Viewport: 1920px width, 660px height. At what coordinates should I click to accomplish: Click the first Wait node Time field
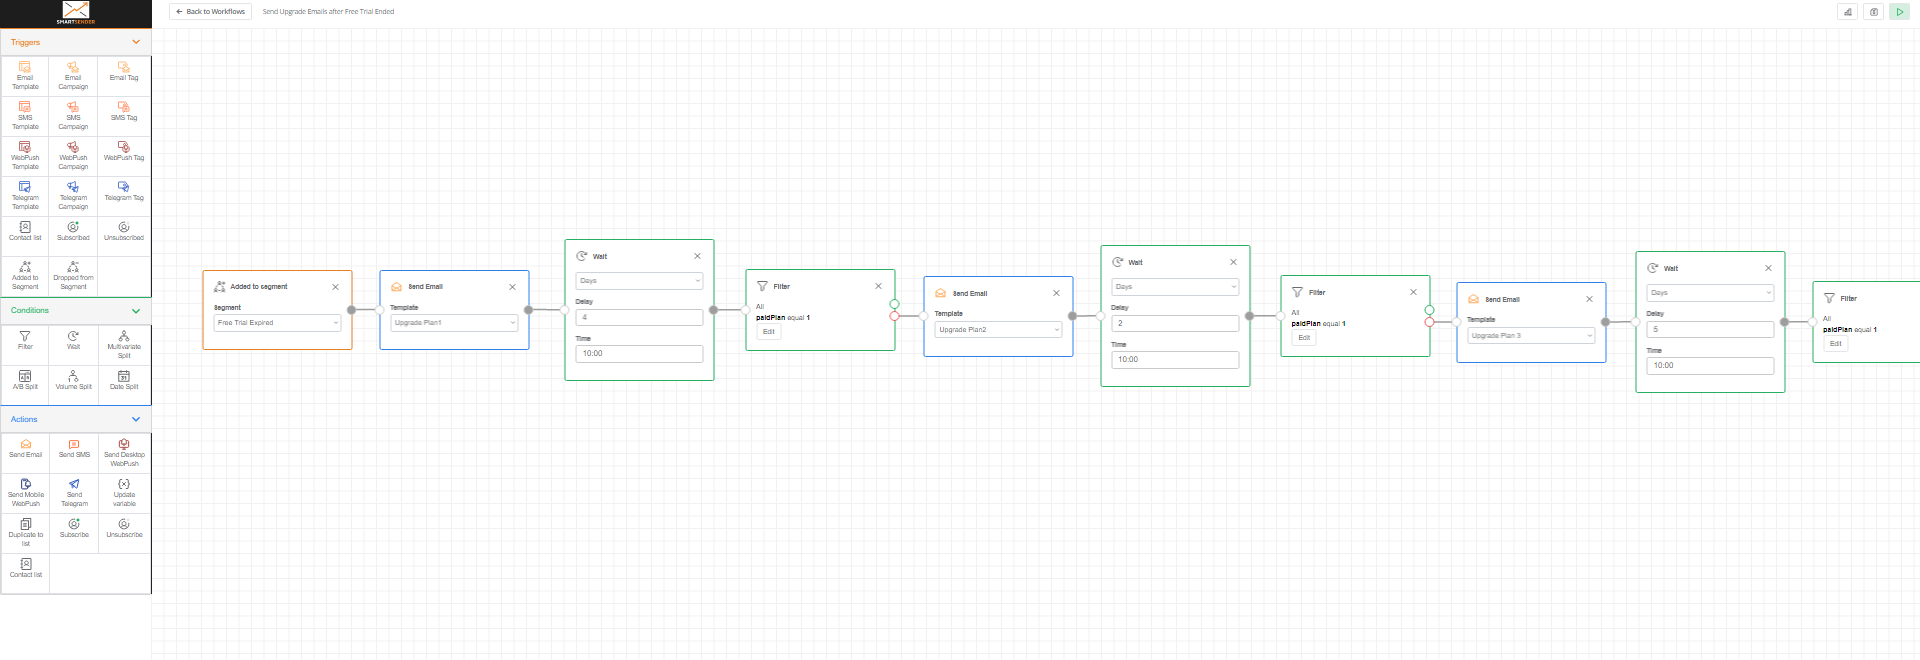[x=639, y=354]
